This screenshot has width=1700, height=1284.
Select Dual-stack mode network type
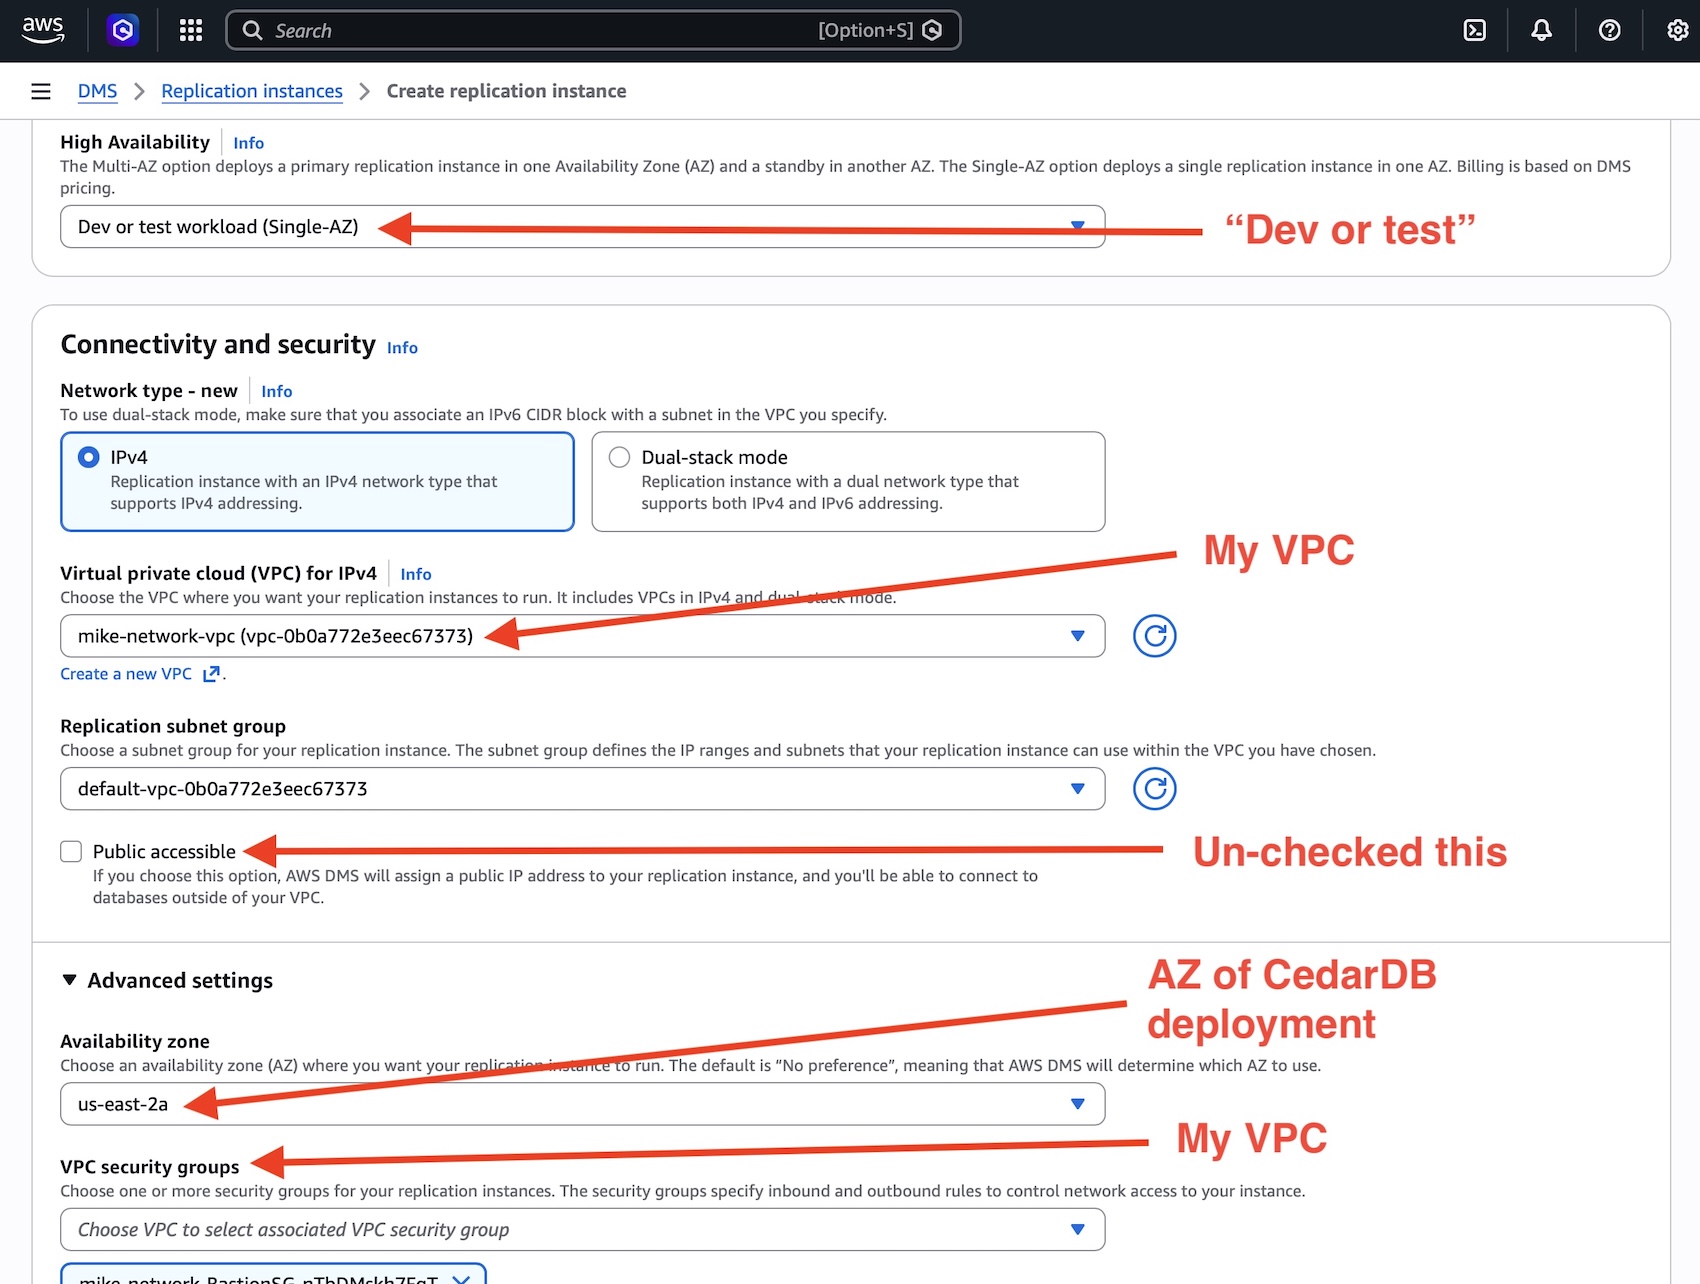point(620,457)
